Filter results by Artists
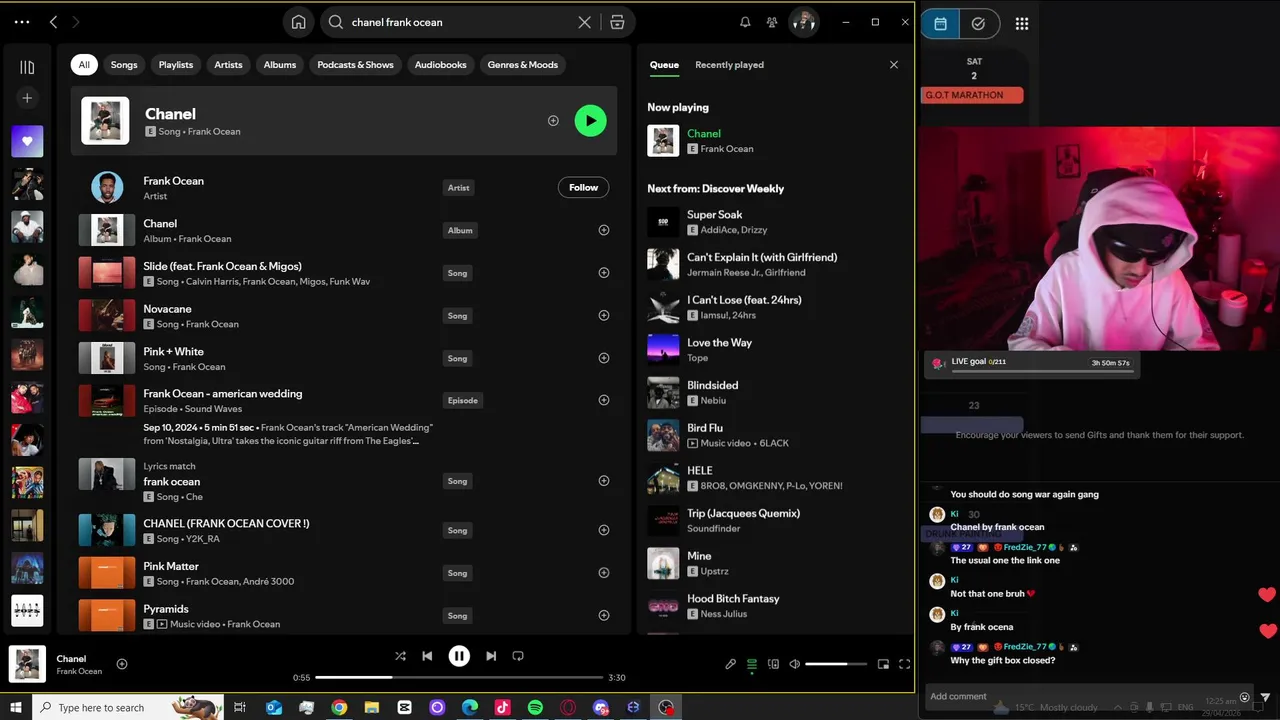The image size is (1280, 720). coord(228,65)
